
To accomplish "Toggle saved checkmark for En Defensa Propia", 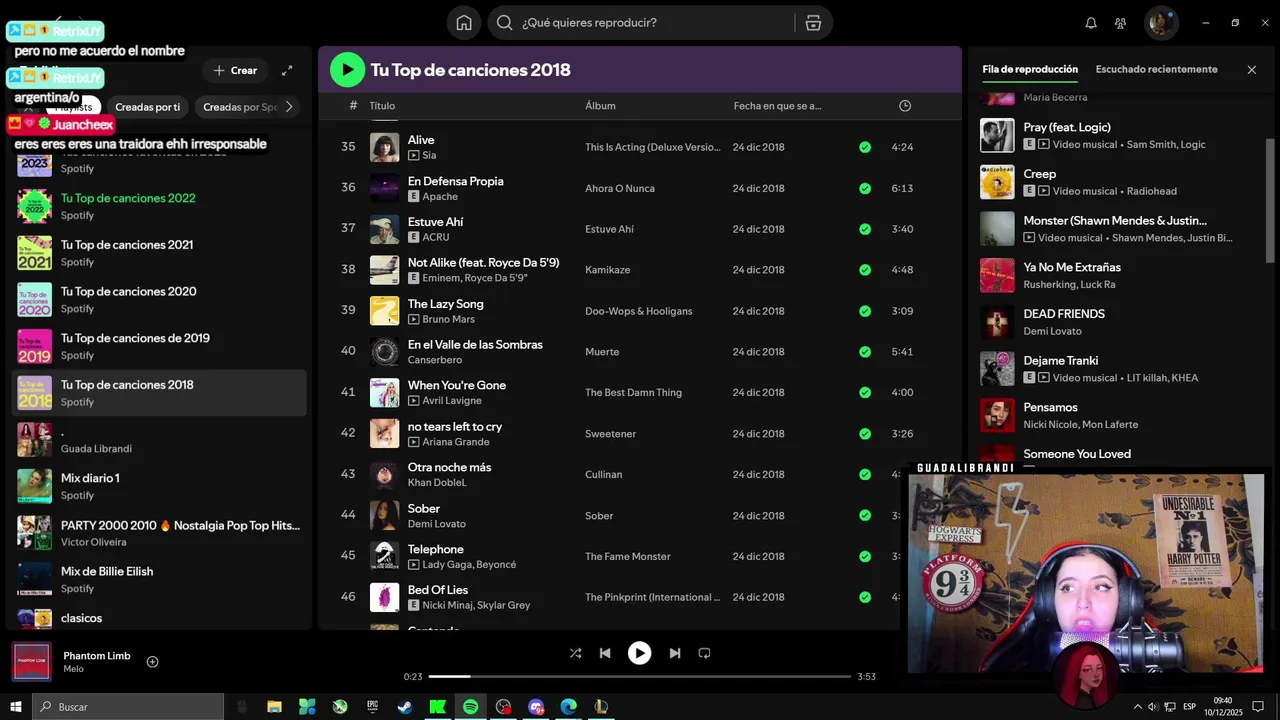I will 865,188.
